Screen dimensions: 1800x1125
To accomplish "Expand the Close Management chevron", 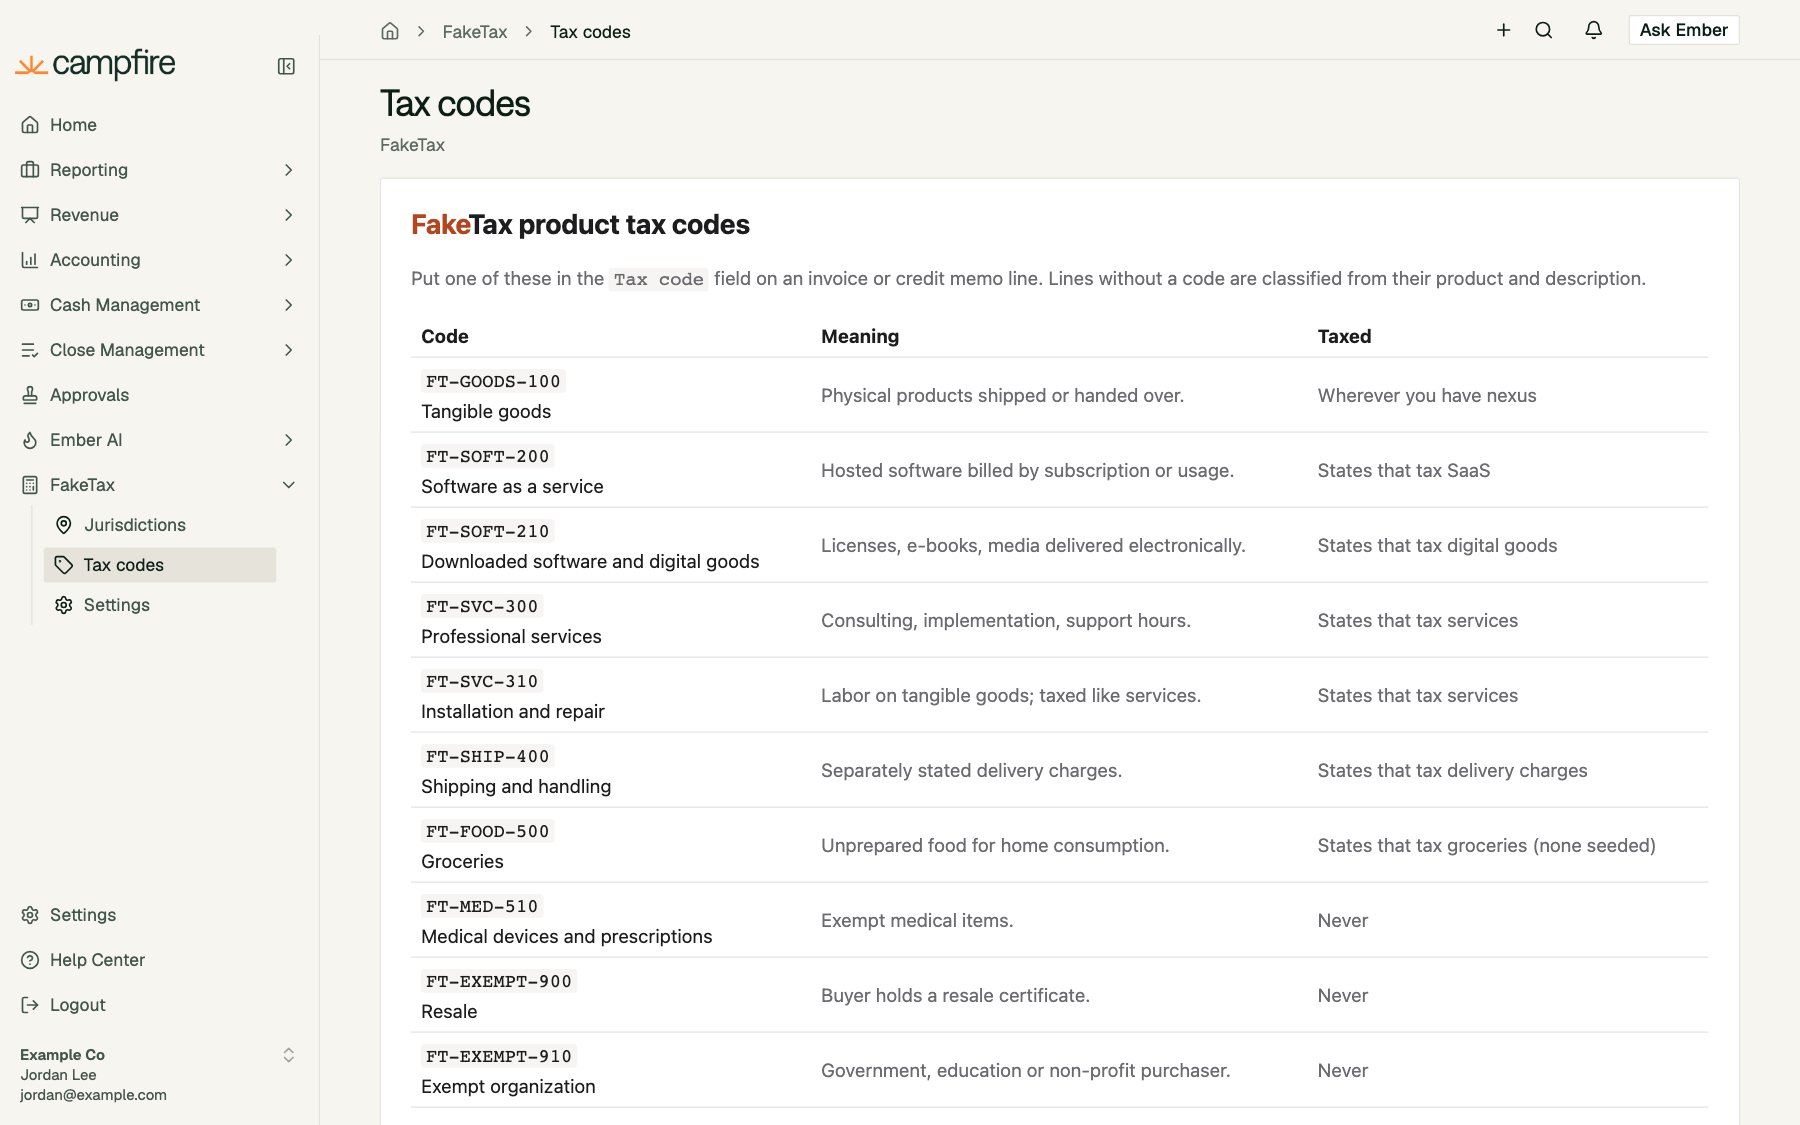I will click(x=288, y=350).
